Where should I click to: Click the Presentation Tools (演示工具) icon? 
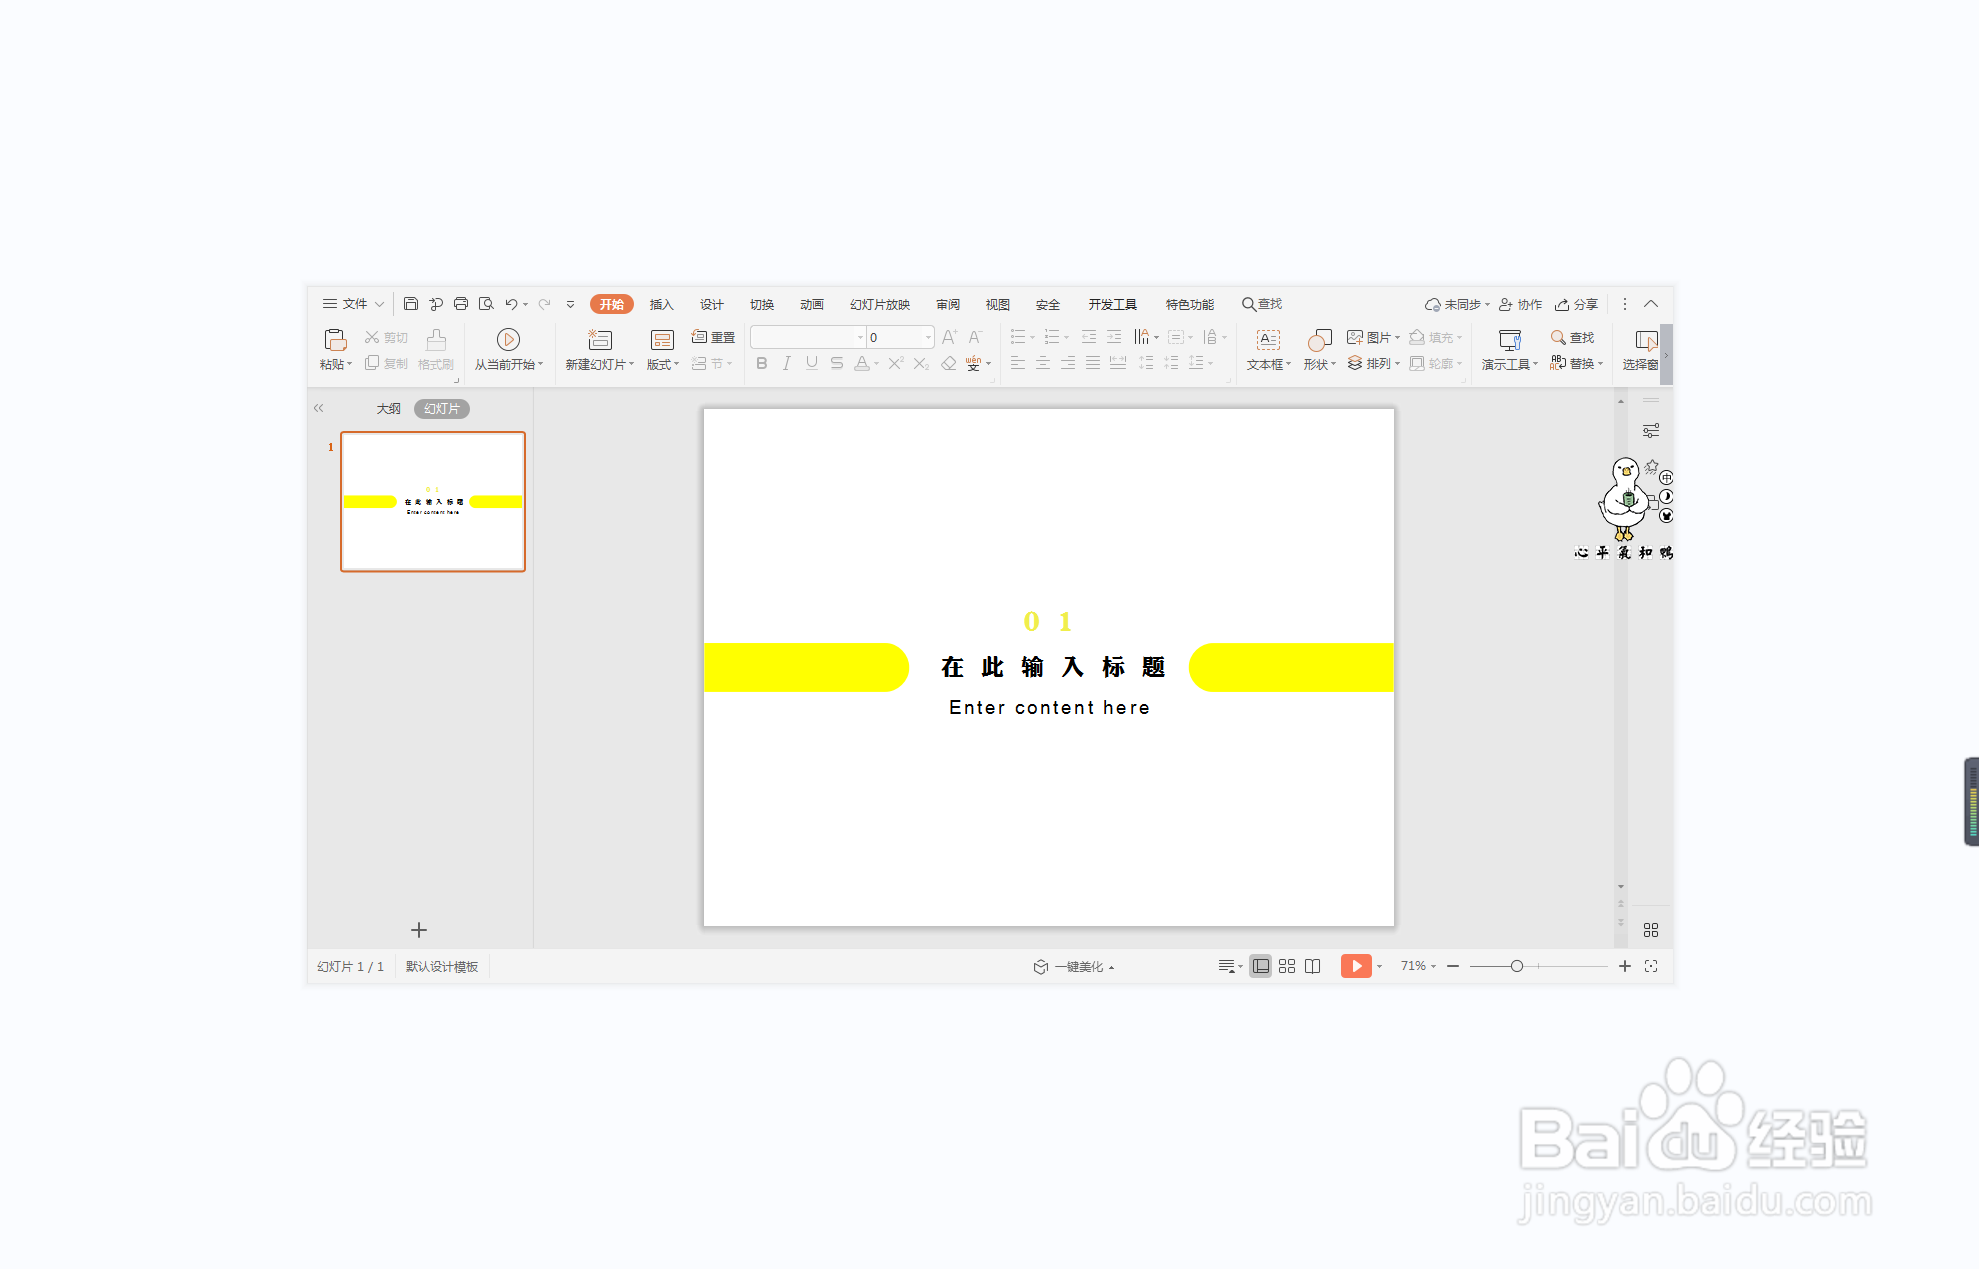coord(1510,340)
